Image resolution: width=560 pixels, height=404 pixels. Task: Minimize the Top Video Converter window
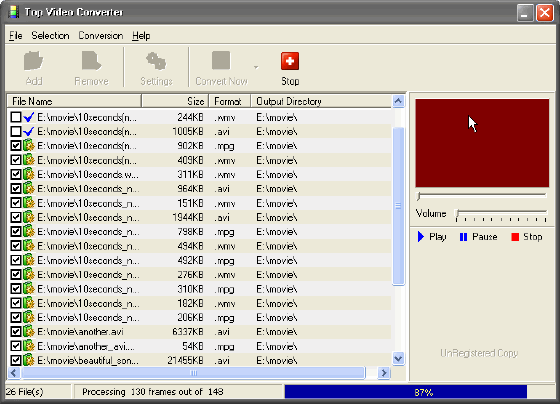click(x=525, y=13)
